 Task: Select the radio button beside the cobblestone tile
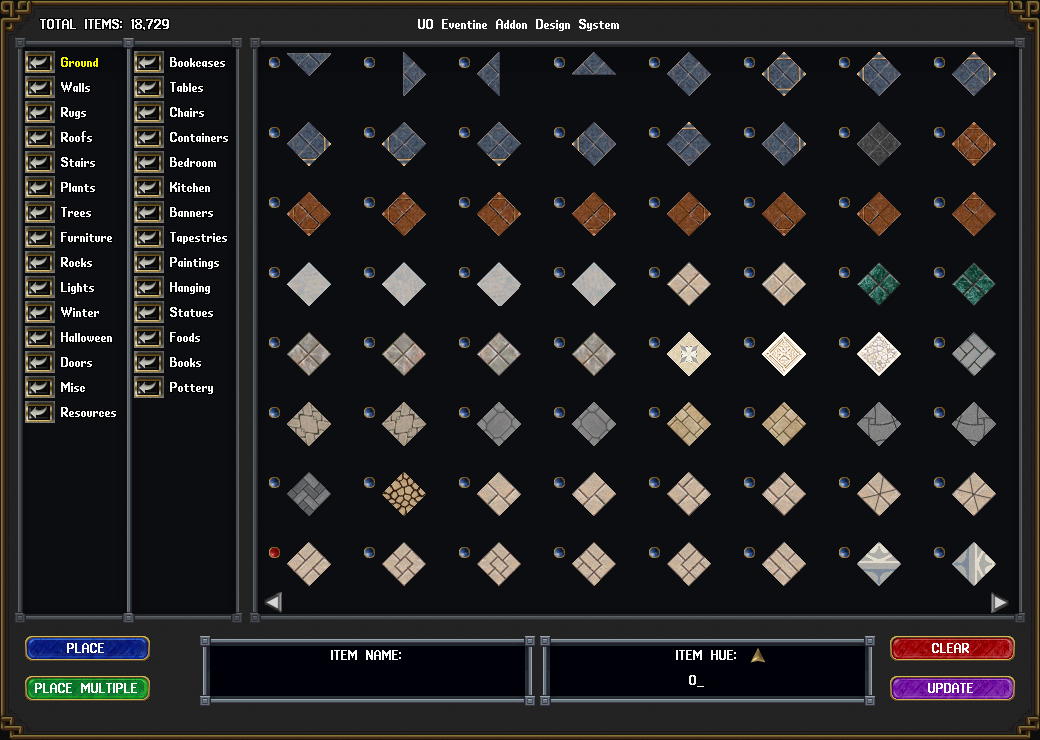[x=369, y=482]
